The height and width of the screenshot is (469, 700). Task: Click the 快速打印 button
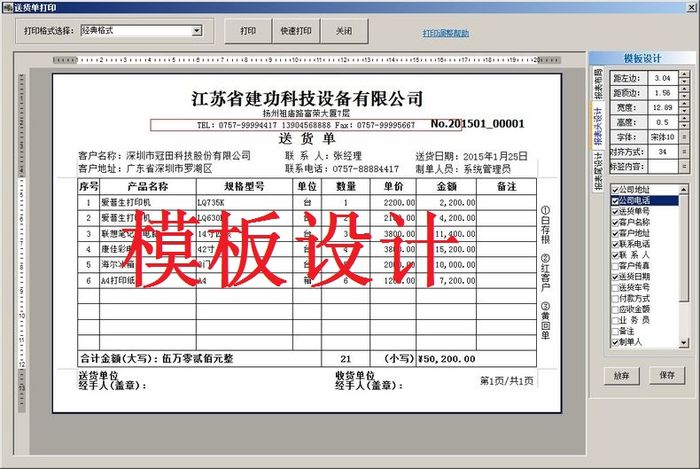point(296,31)
